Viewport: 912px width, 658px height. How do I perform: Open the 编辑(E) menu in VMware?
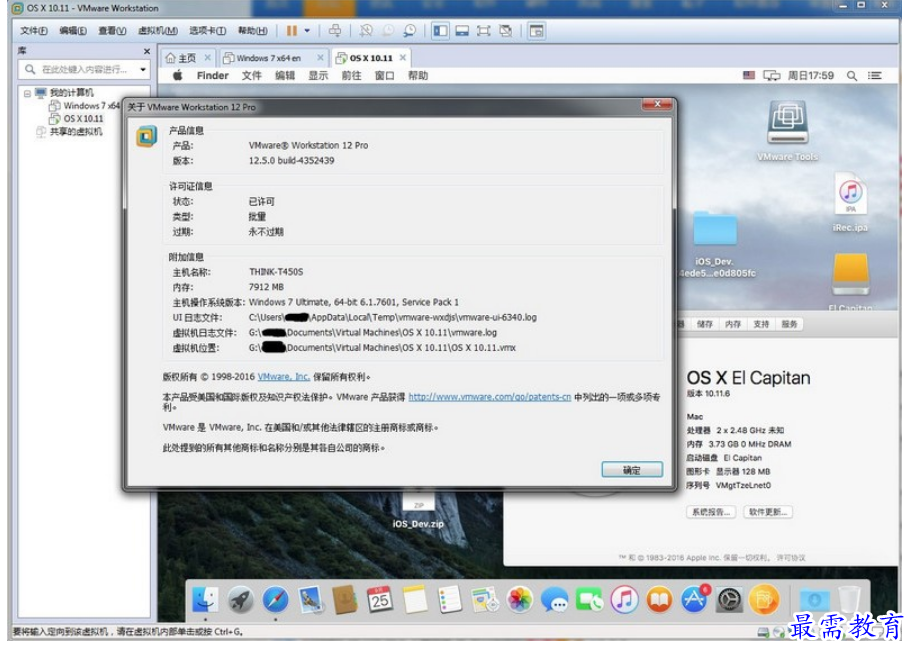click(x=73, y=30)
